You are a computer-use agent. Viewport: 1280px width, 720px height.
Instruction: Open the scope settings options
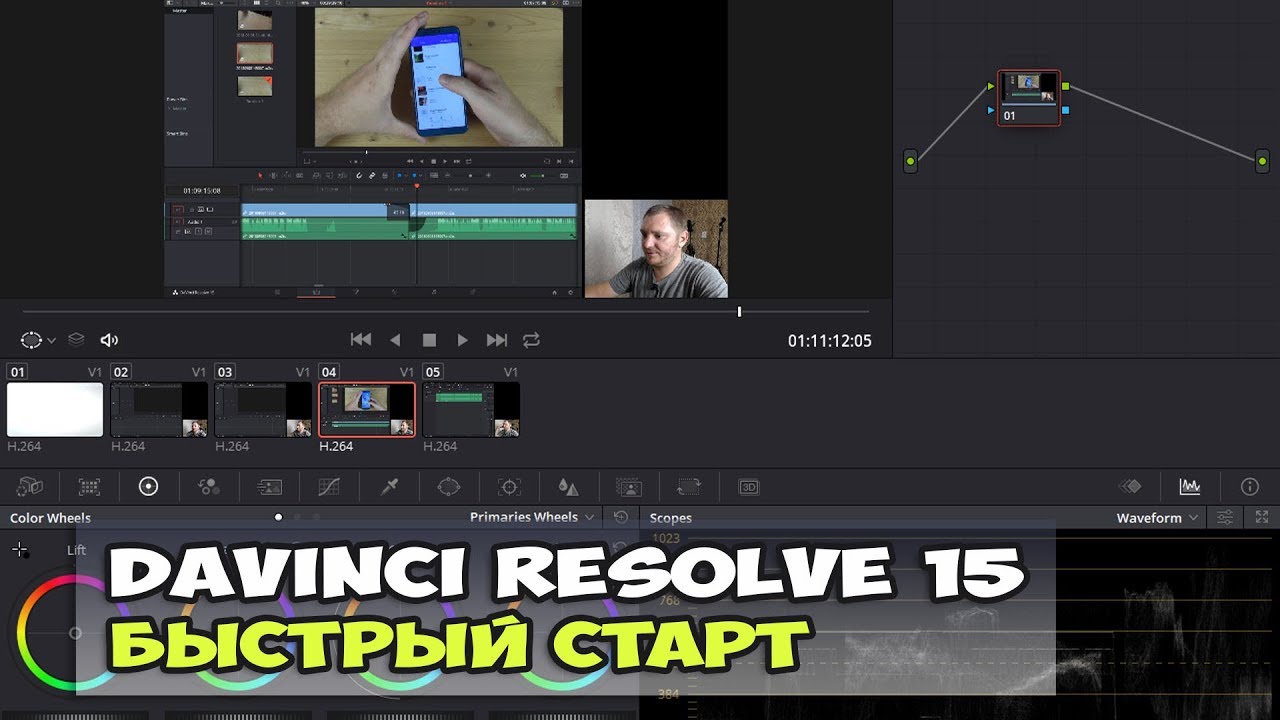coord(1225,517)
